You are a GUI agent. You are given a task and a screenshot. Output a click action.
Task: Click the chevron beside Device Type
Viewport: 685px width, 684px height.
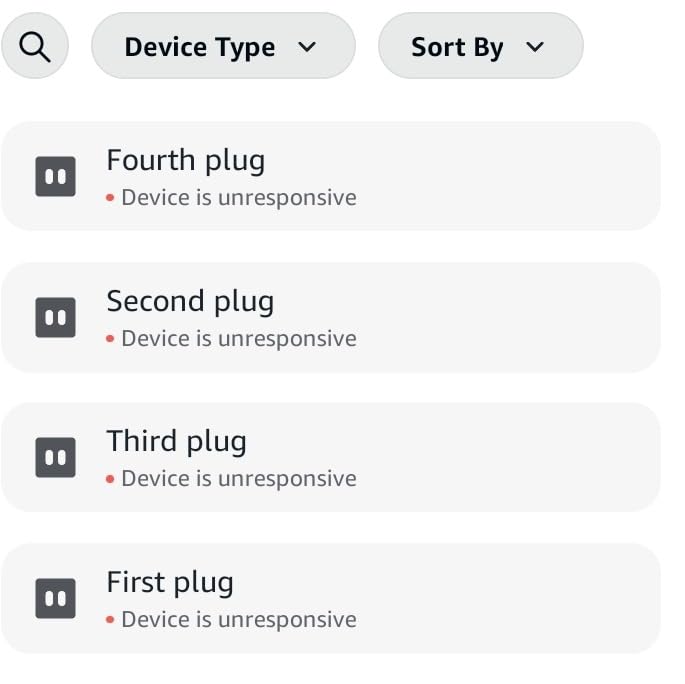pyautogui.click(x=307, y=47)
